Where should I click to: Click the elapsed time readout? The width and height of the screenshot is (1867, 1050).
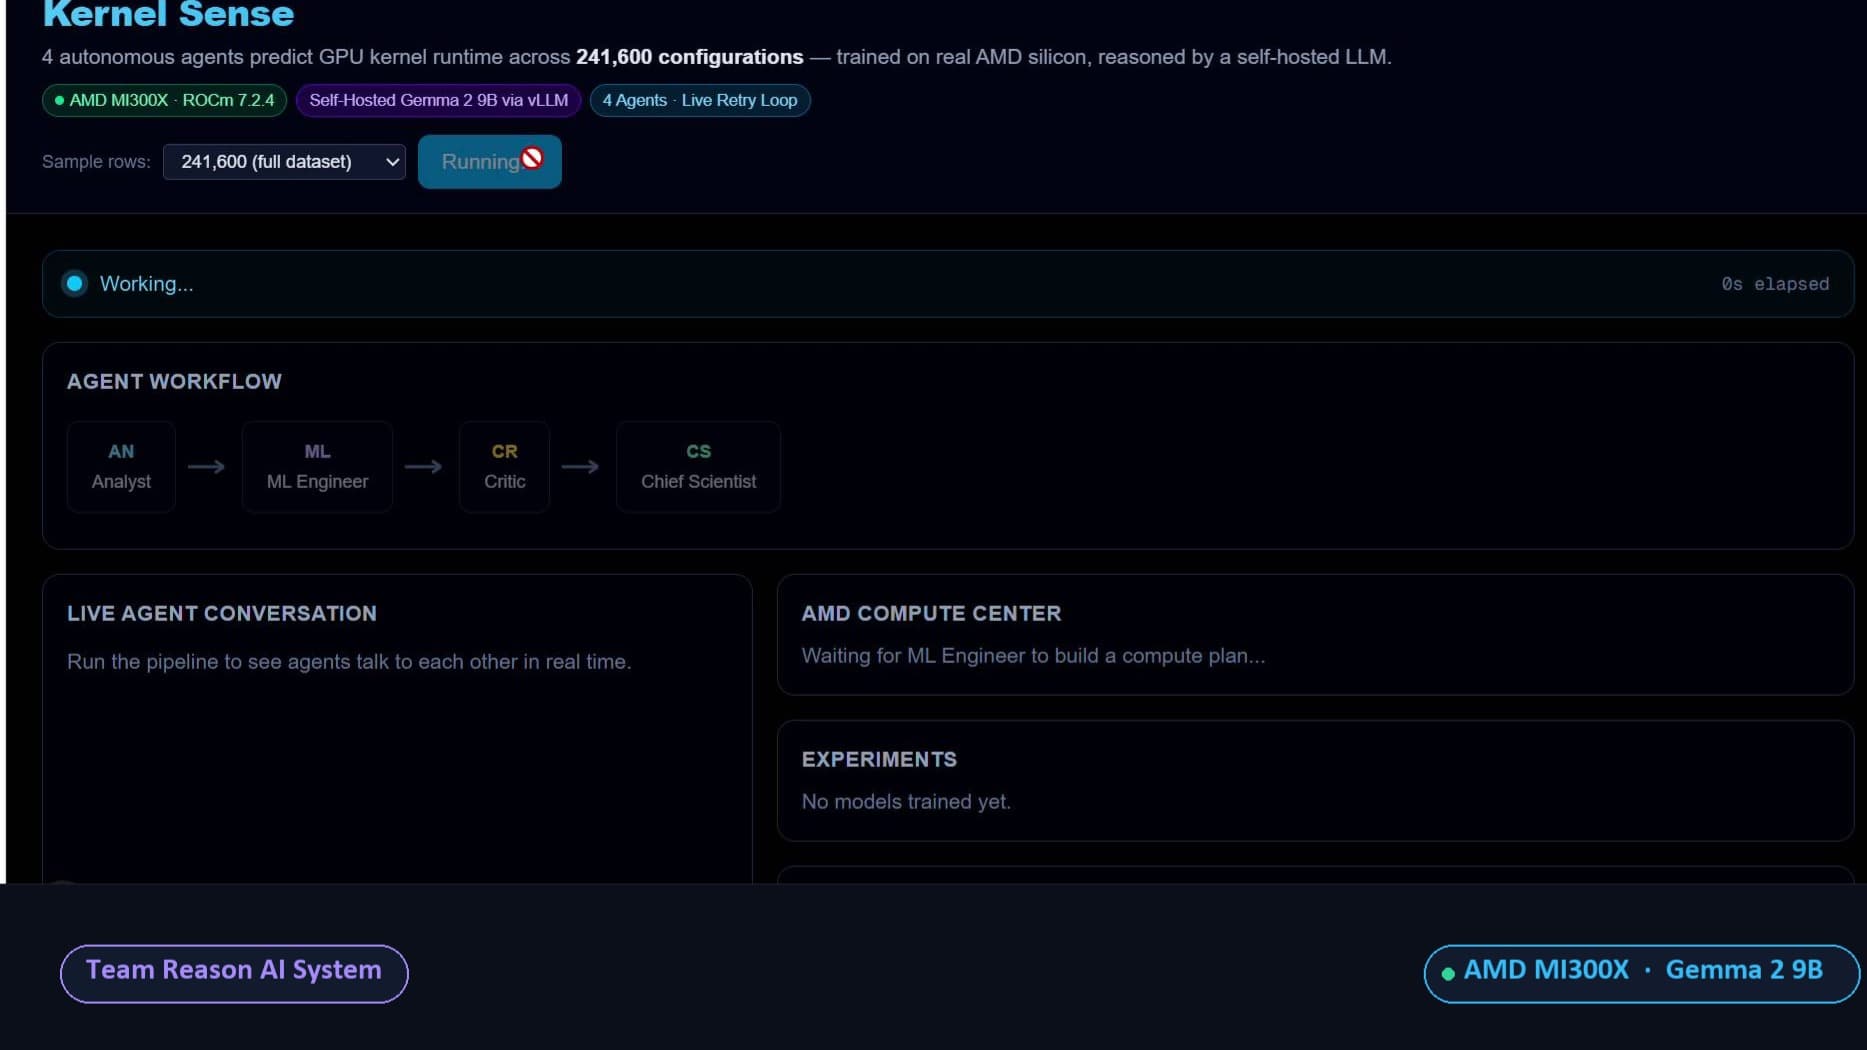(x=1775, y=284)
